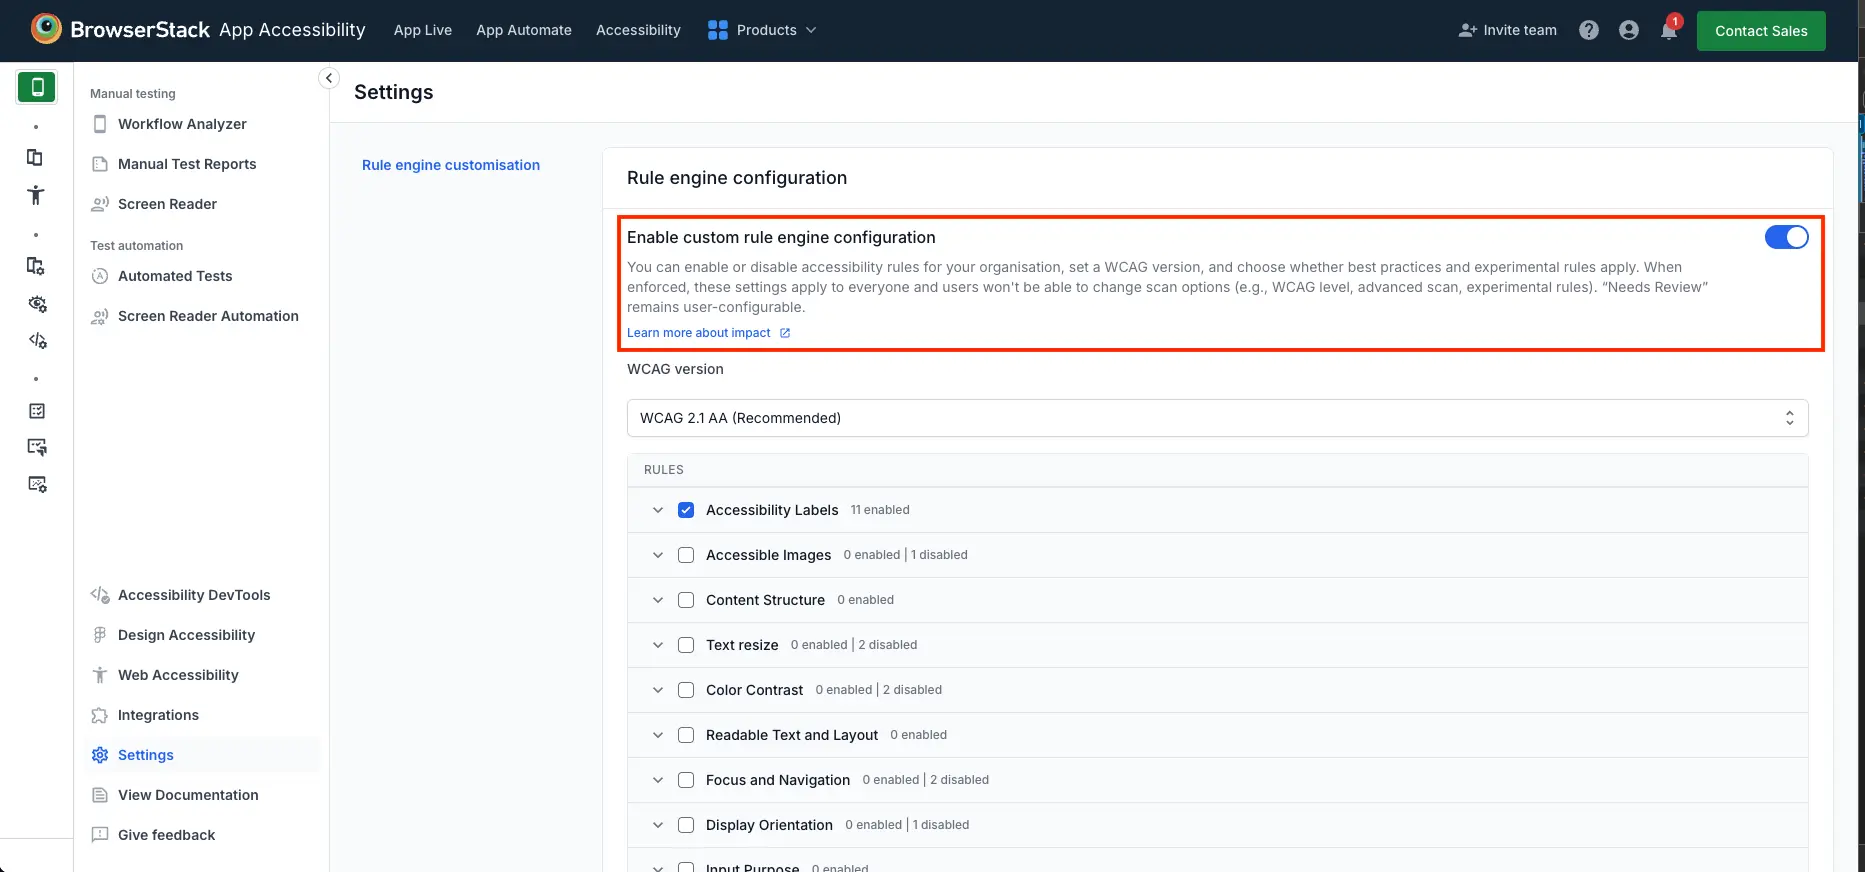The width and height of the screenshot is (1865, 872).
Task: Open Workflow Analyzer page
Action: [182, 124]
